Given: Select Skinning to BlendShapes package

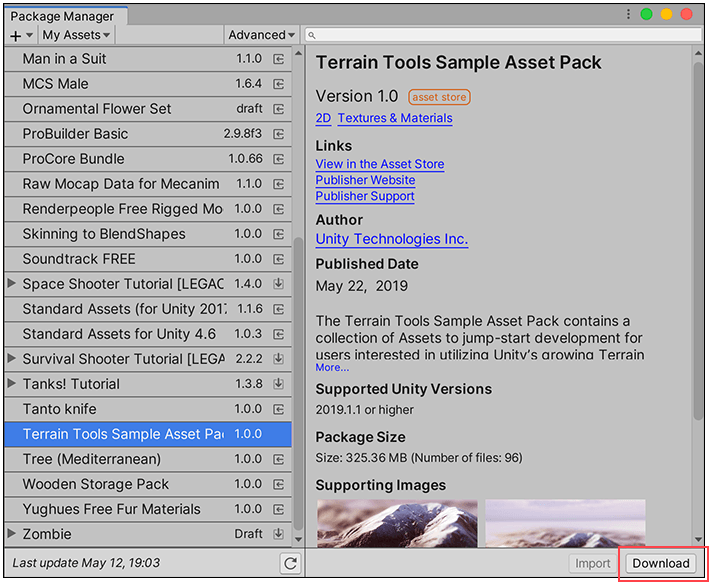Looking at the screenshot, I should [148, 234].
